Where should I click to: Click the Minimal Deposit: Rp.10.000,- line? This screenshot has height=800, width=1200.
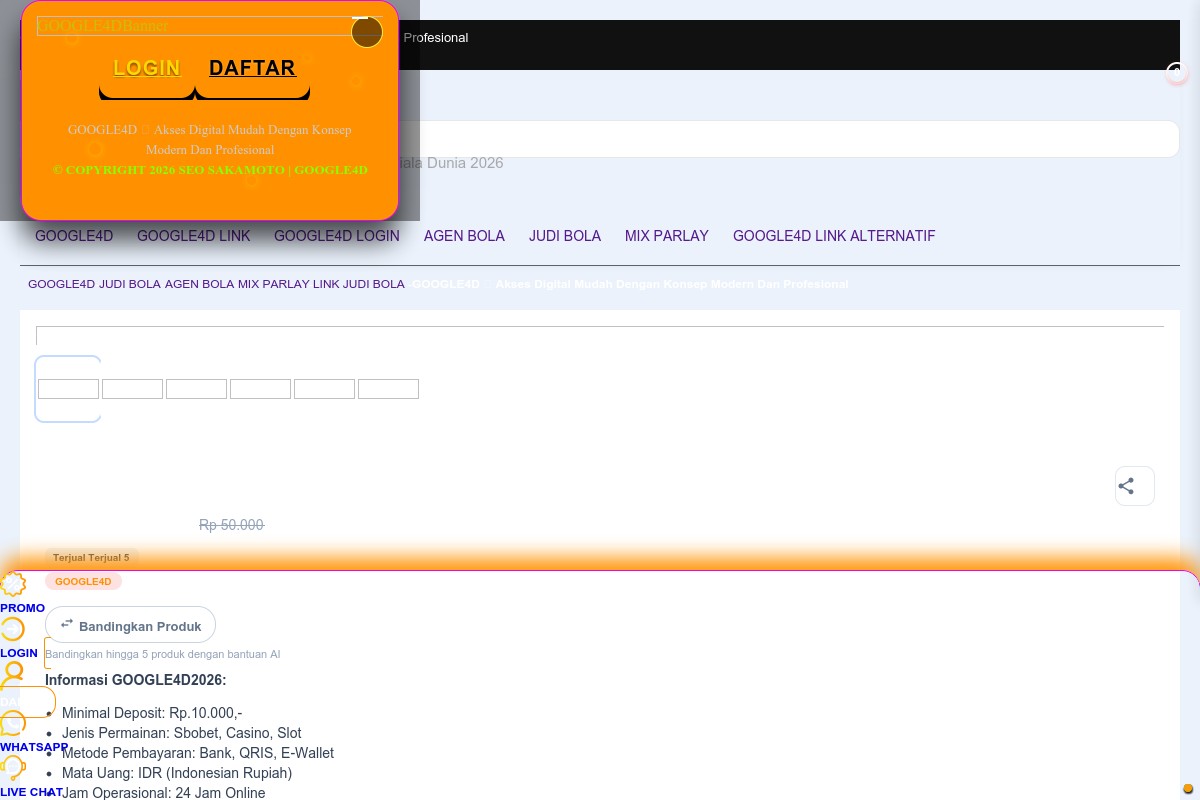point(152,713)
